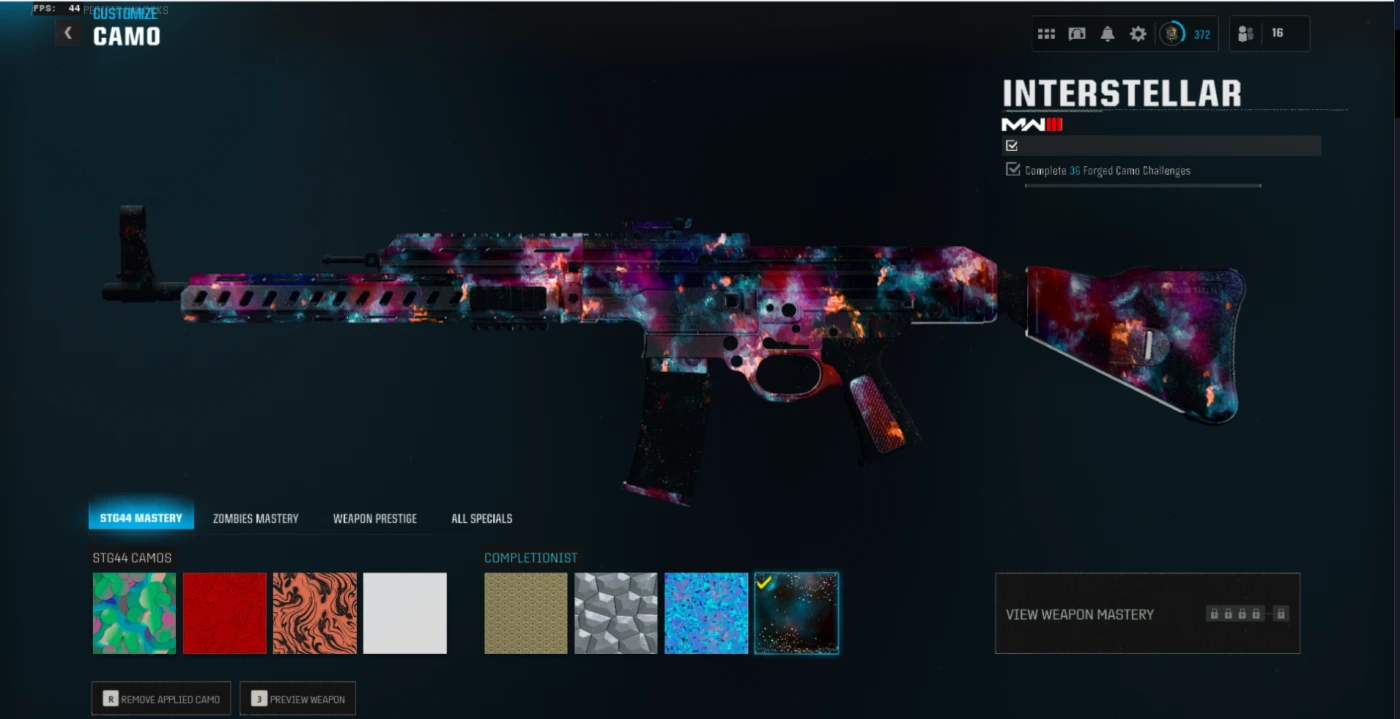Viewport: 1400px width, 719px height.
Task: Click the checkbox on the blank challenge row
Action: (x=1012, y=146)
